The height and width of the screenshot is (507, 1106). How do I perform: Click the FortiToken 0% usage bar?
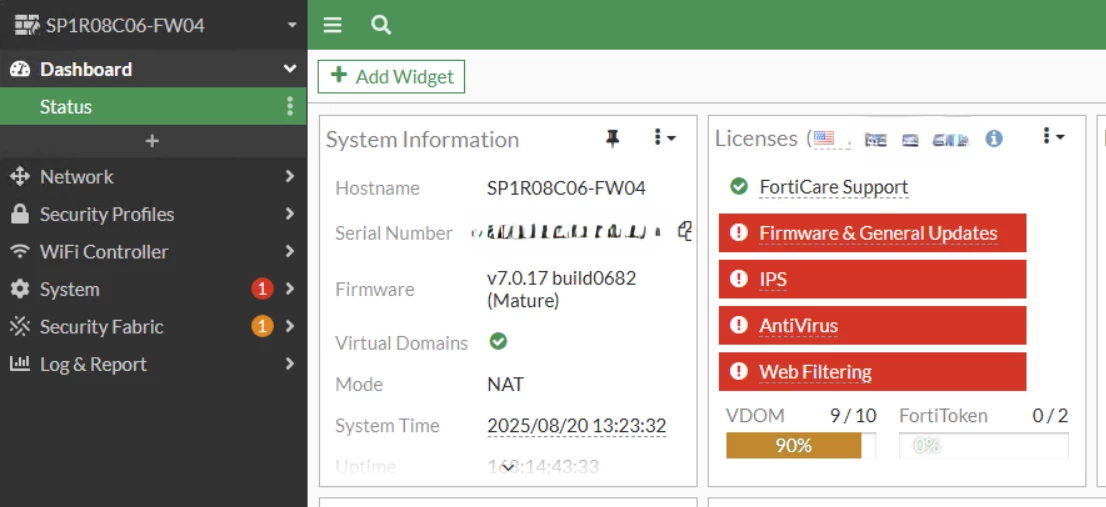click(x=984, y=446)
